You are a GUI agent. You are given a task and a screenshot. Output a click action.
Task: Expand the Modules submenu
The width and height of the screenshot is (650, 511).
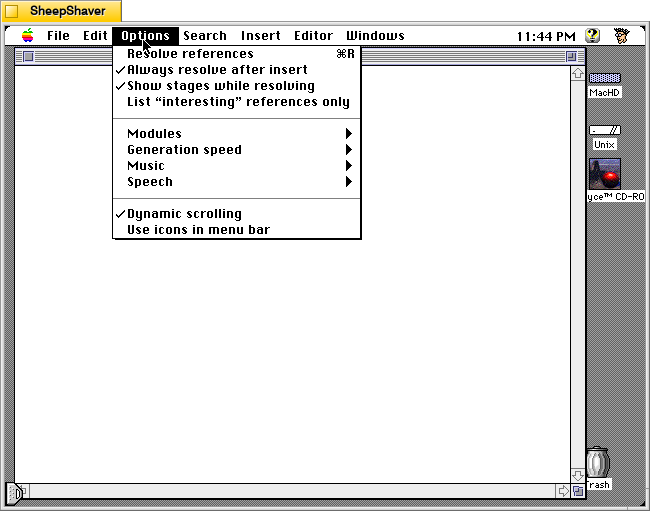(x=237, y=134)
